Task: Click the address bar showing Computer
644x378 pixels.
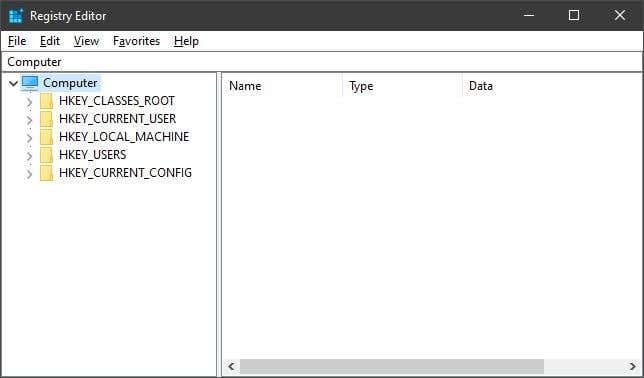Action: [322, 62]
